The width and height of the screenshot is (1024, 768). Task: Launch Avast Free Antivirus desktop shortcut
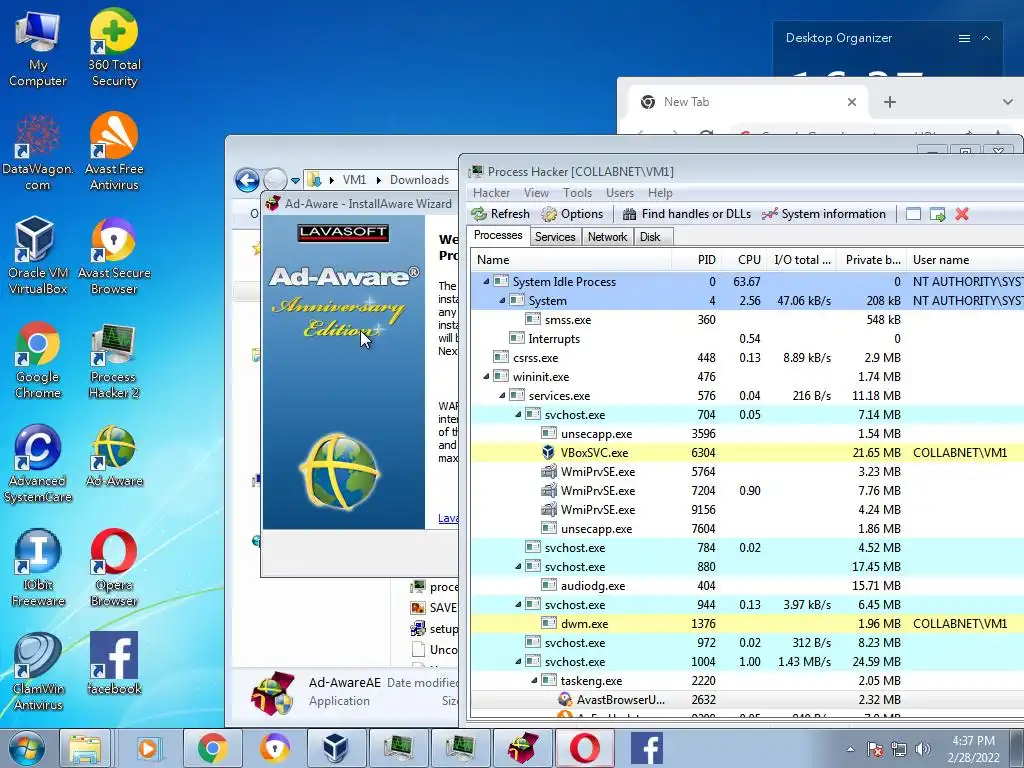[114, 153]
